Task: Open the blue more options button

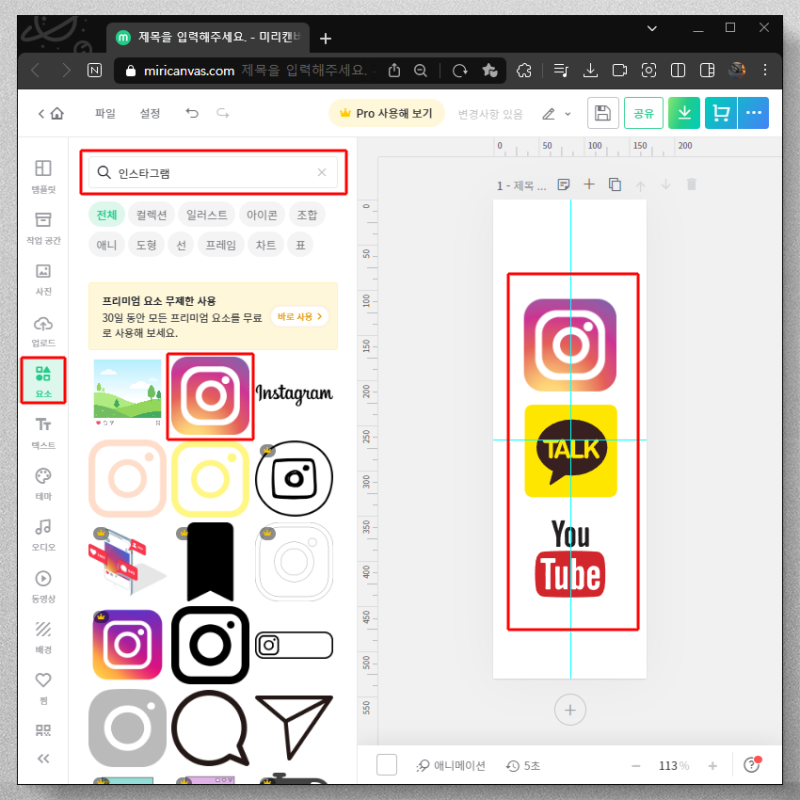Action: pyautogui.click(x=753, y=113)
